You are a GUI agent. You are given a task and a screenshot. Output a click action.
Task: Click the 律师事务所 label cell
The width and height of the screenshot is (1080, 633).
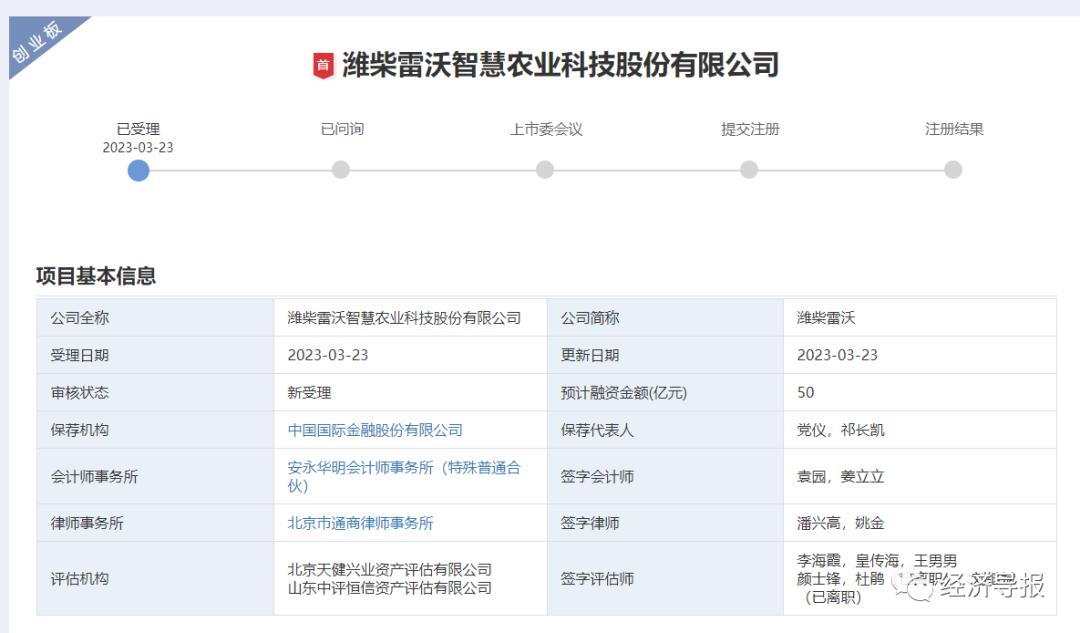click(x=156, y=523)
